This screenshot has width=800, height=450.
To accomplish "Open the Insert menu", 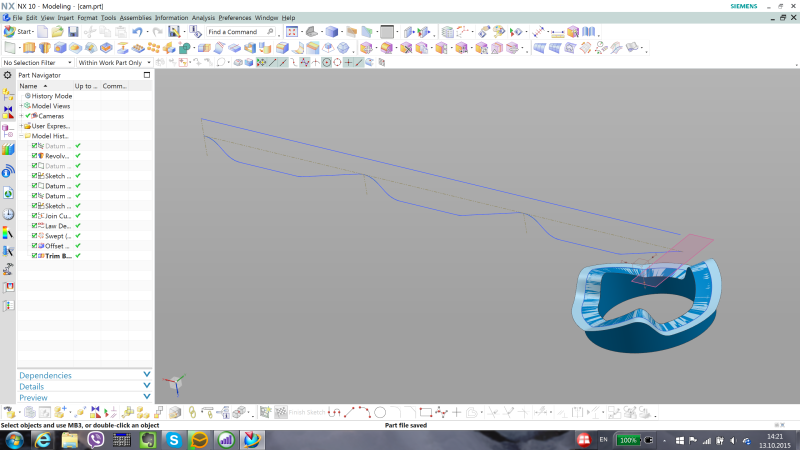I will [65, 17].
